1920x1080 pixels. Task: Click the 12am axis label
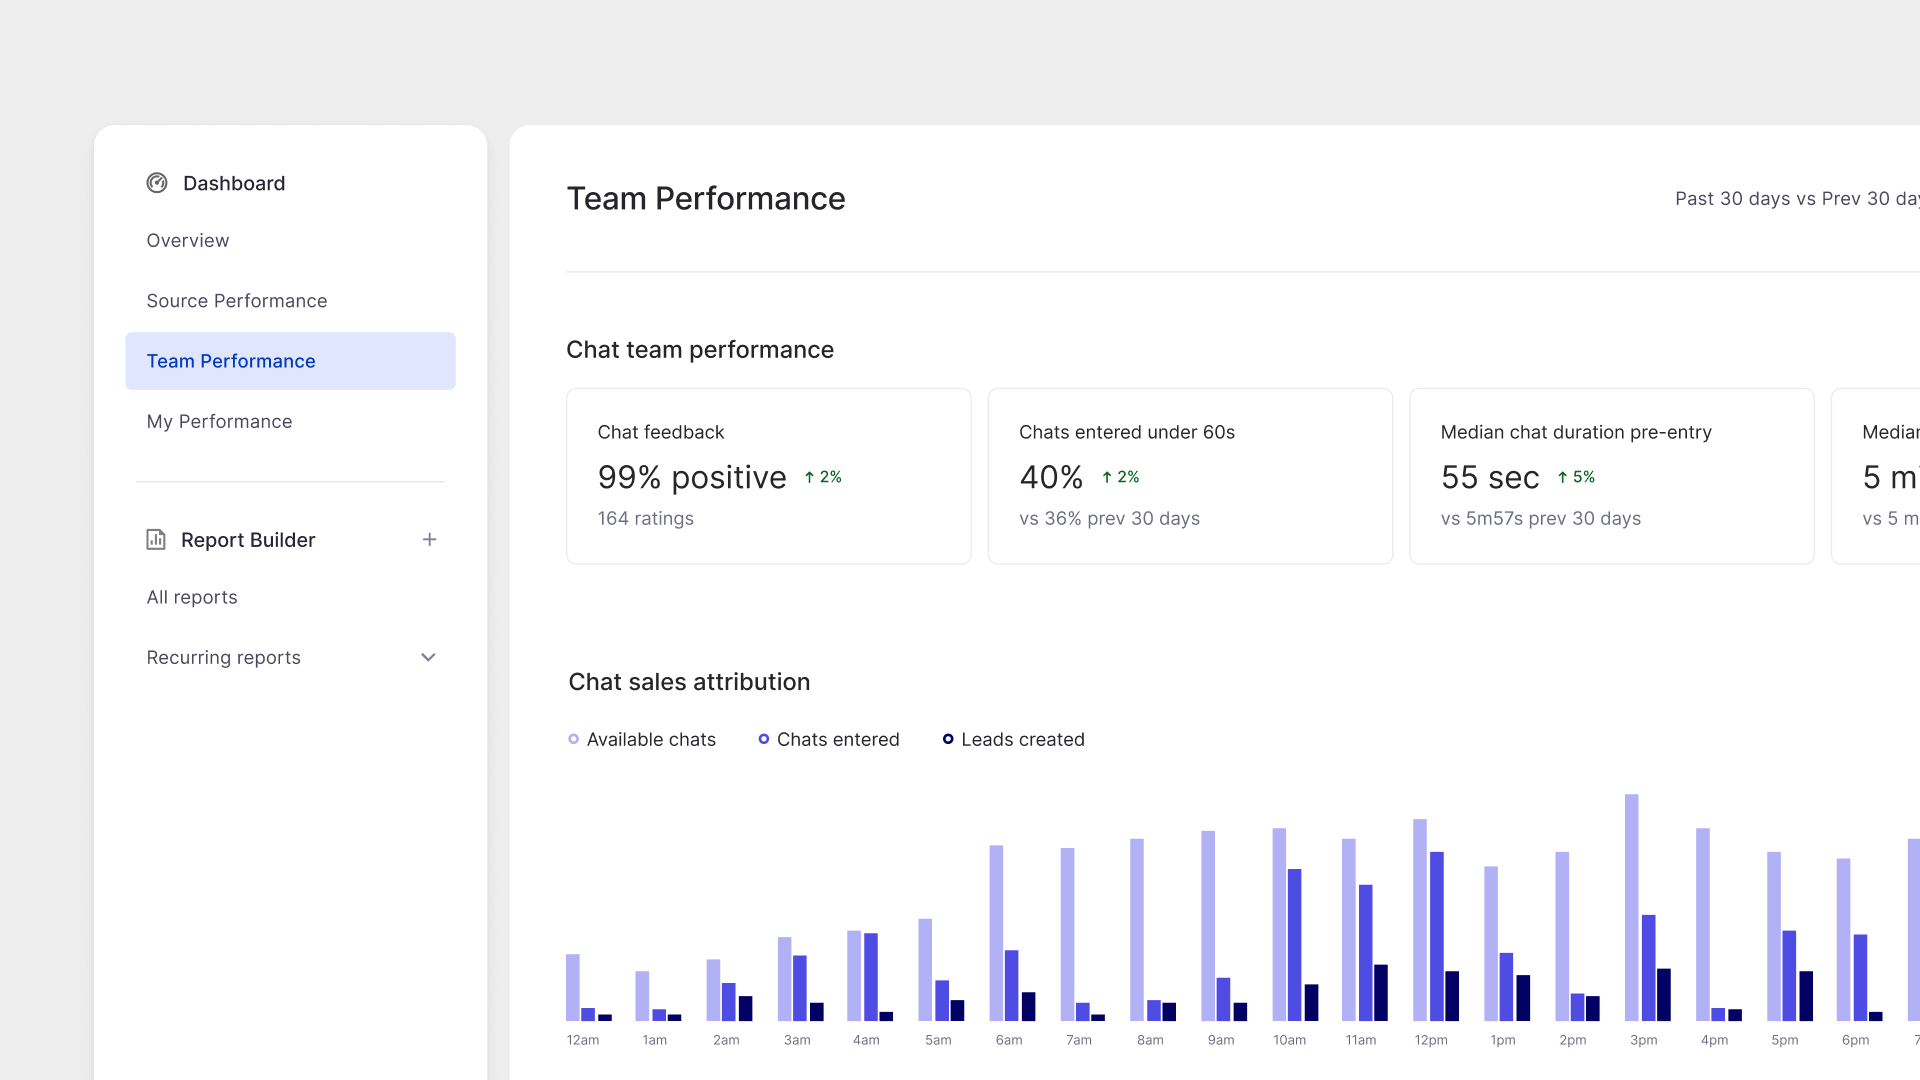point(583,1041)
